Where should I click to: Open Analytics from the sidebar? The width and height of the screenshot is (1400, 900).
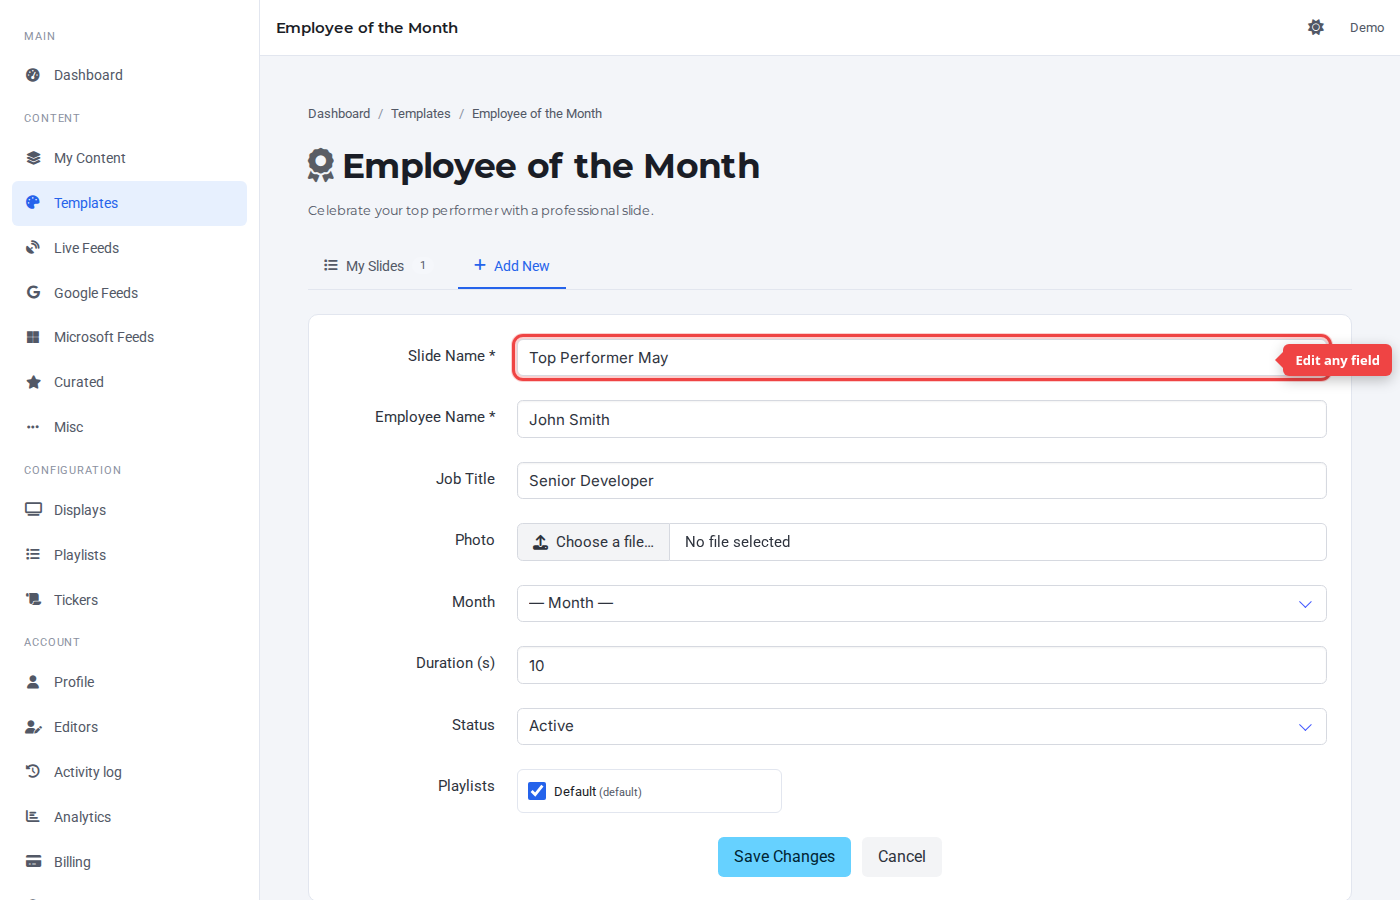(x=129, y=817)
